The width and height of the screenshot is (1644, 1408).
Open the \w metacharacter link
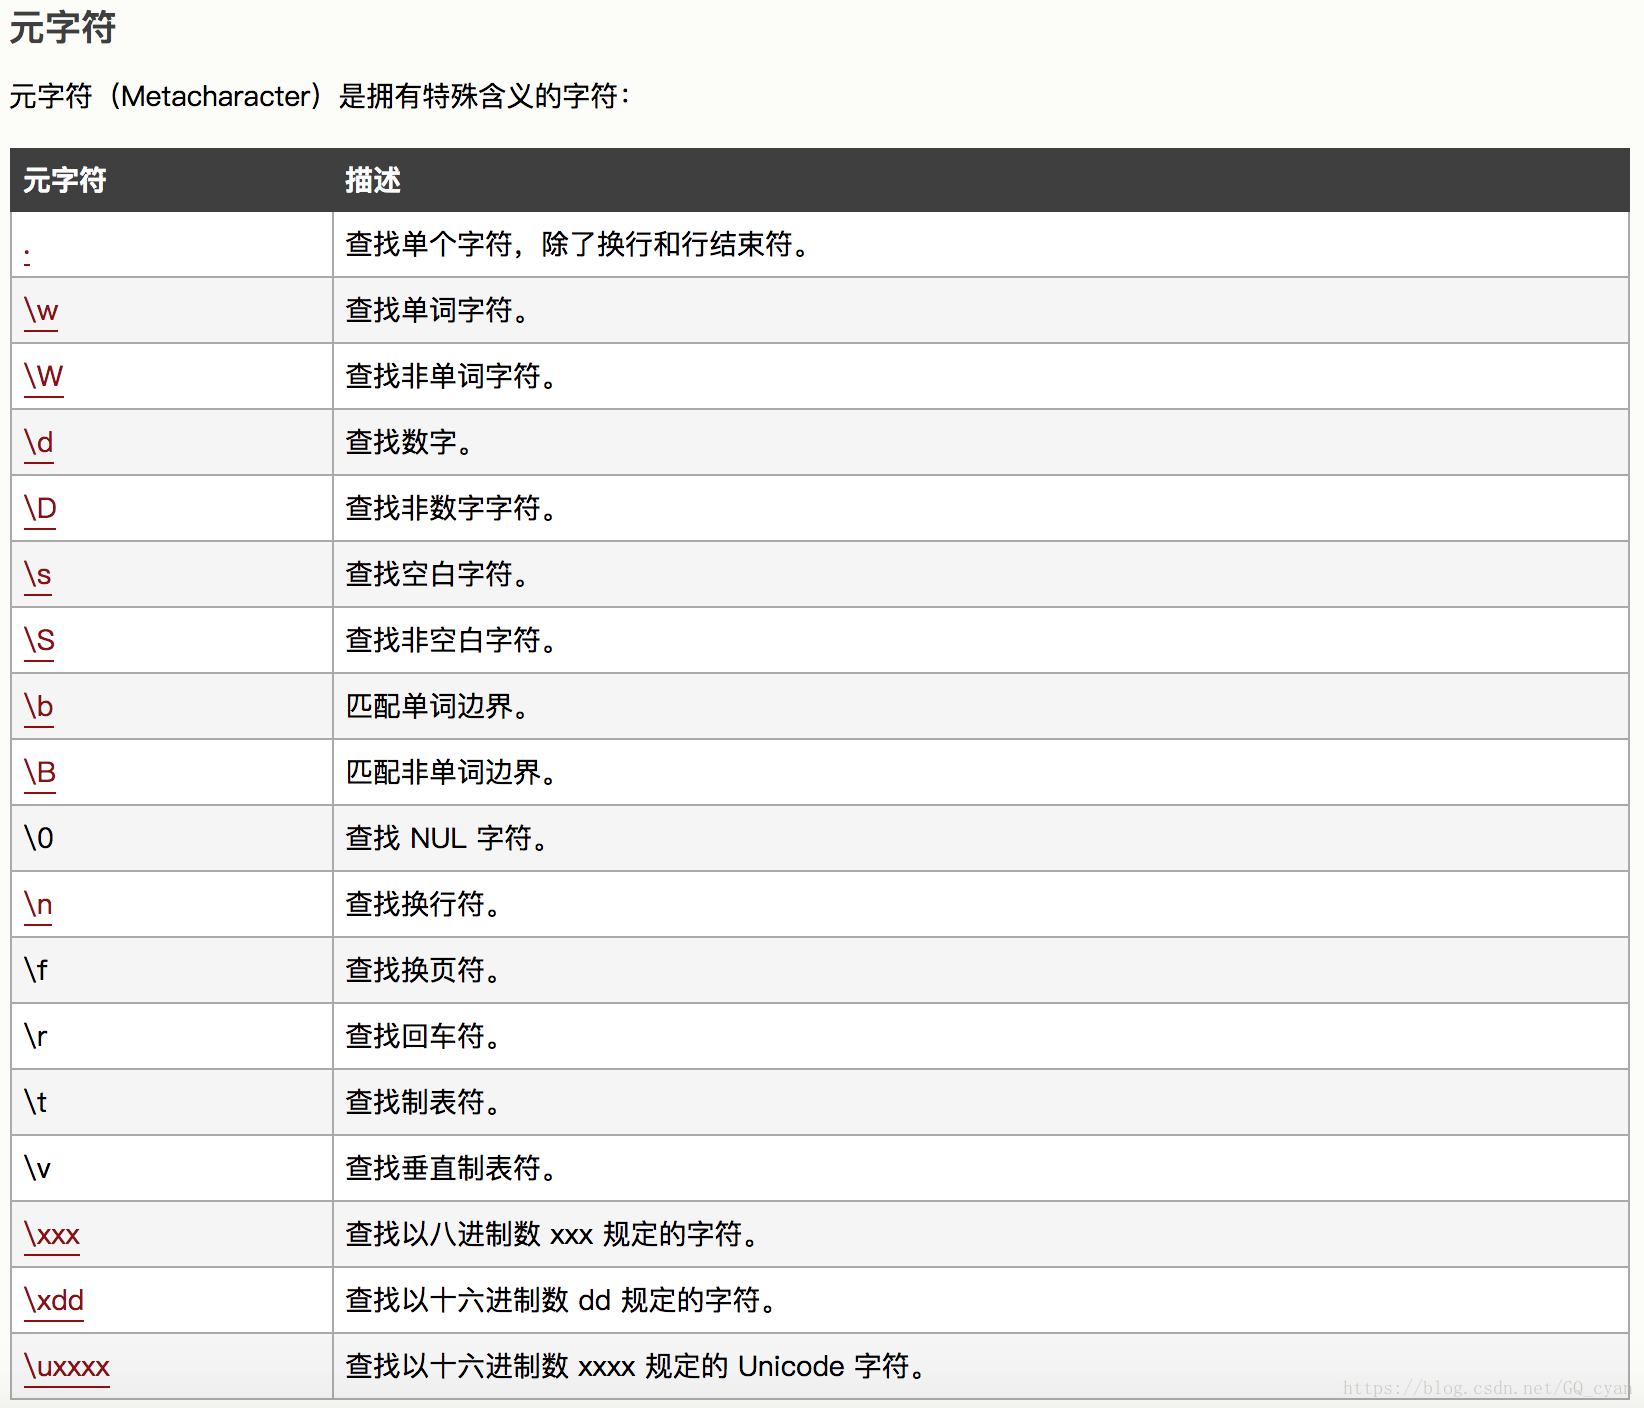coord(41,311)
